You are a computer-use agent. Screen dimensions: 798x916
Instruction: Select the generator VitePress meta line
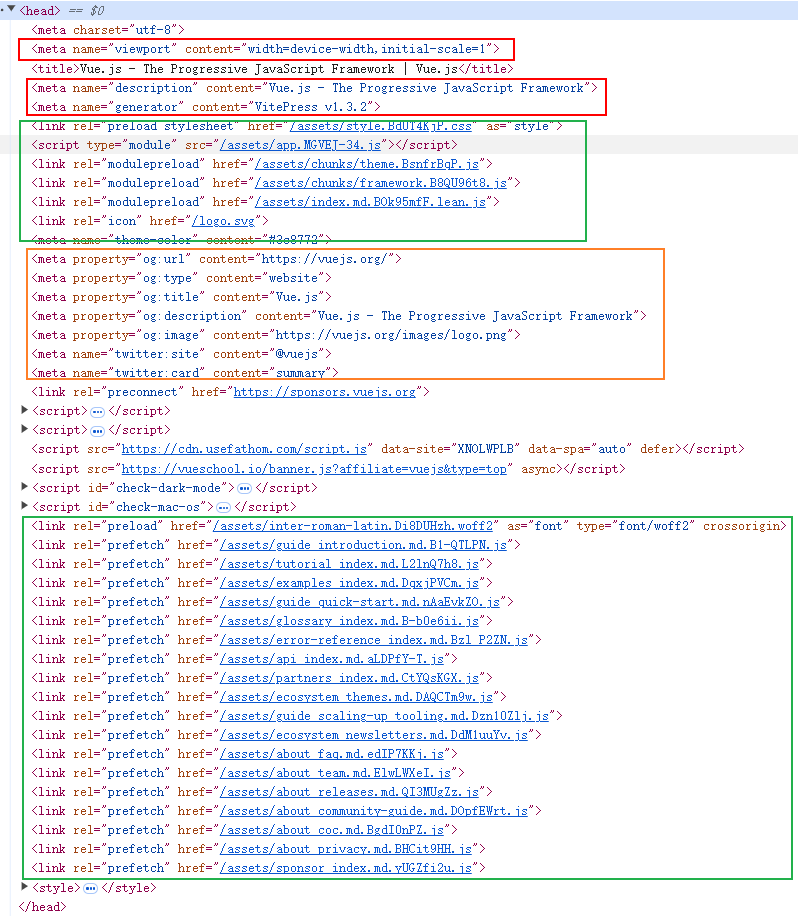206,107
